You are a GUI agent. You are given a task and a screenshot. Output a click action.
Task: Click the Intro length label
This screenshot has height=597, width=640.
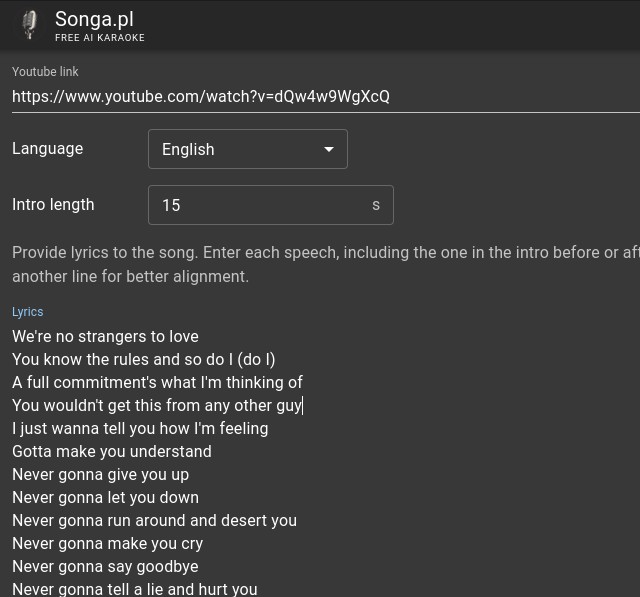[53, 204]
